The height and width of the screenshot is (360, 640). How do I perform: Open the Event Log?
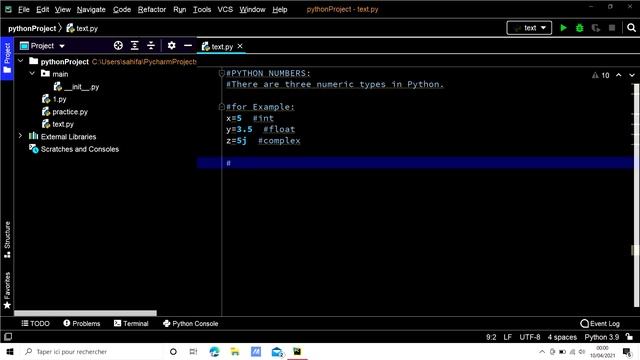[x=600, y=323]
